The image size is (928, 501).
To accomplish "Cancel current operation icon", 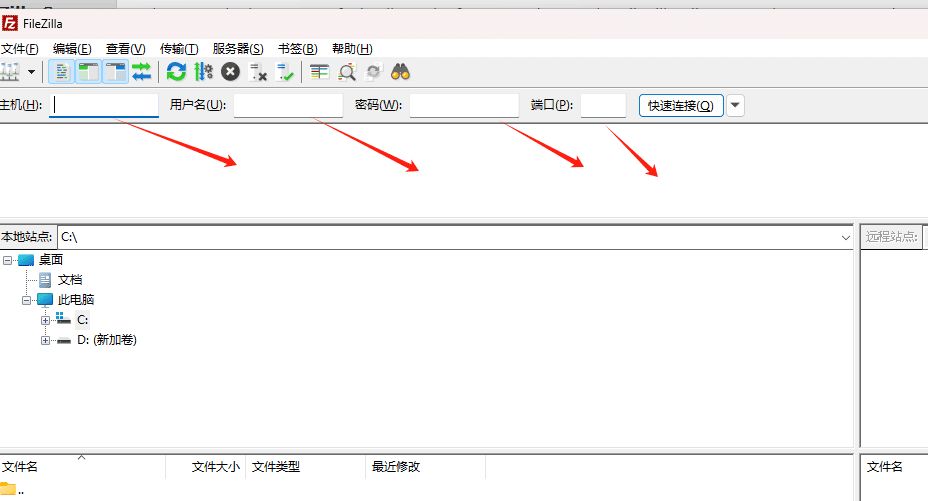I will (230, 72).
